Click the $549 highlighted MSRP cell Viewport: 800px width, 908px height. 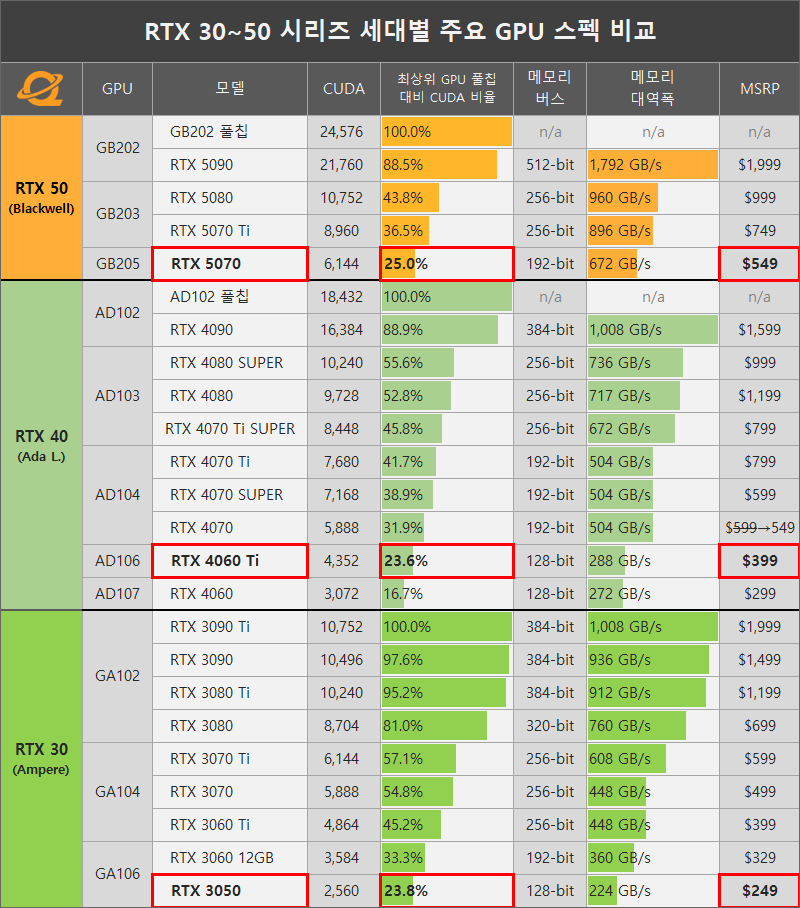click(x=759, y=264)
